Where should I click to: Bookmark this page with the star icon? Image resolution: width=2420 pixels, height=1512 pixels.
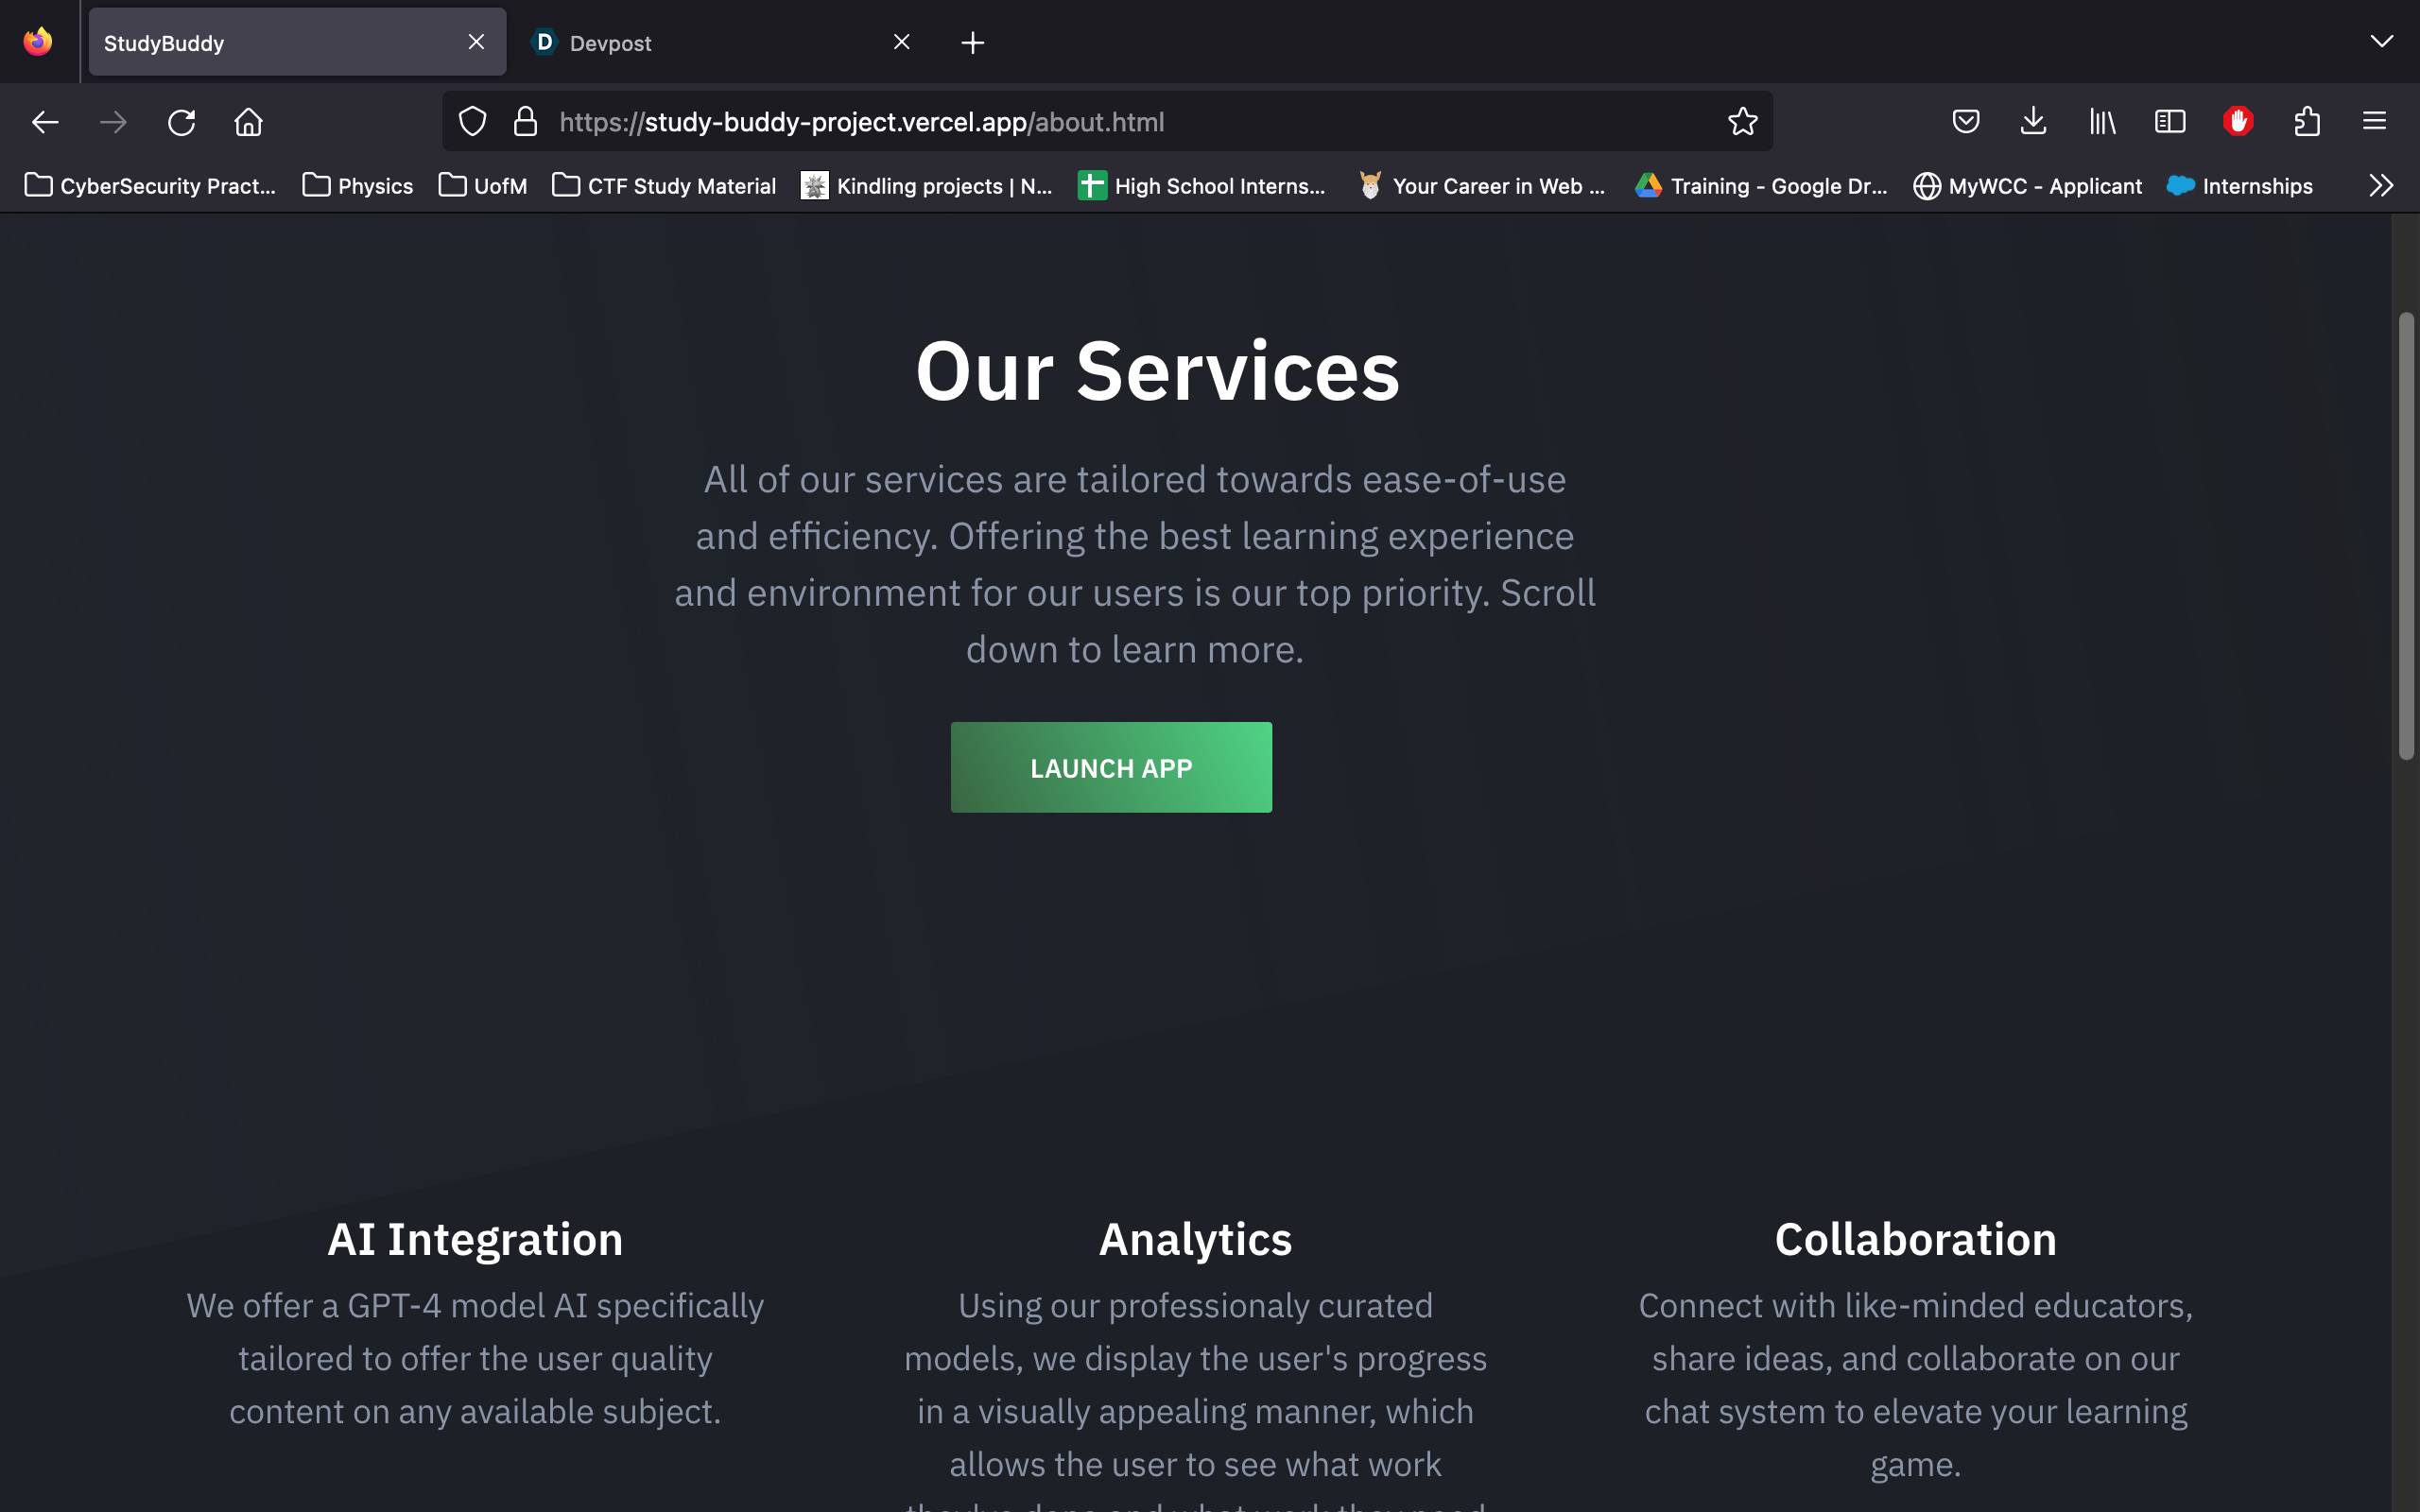tap(1742, 122)
